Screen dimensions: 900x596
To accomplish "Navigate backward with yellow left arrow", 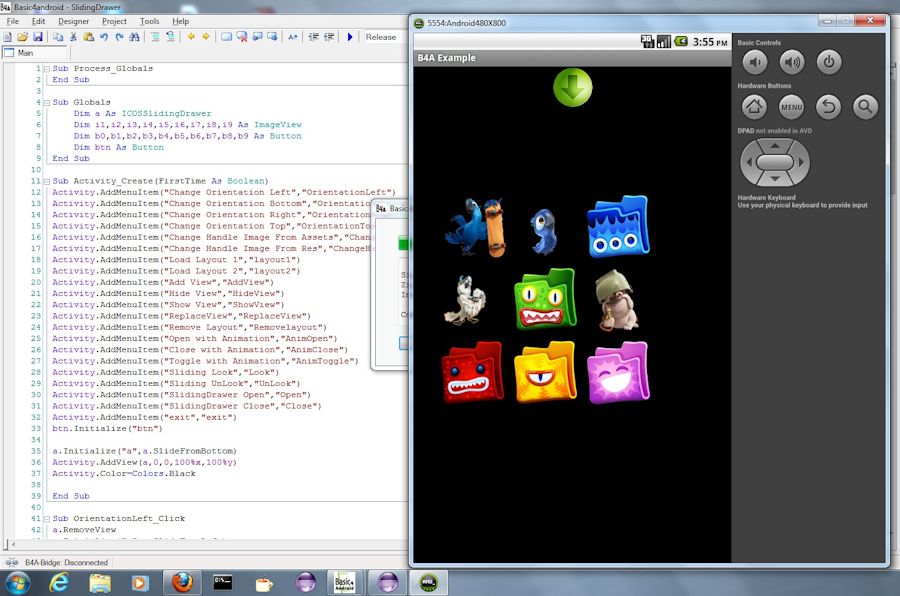I will pyautogui.click(x=191, y=37).
